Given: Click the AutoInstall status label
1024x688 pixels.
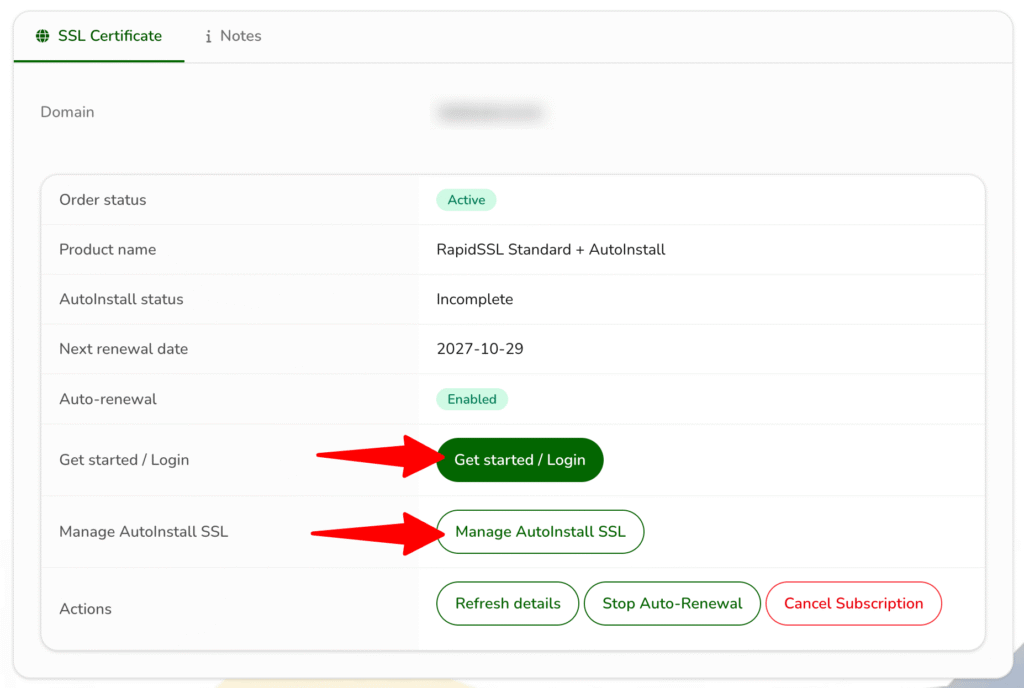Looking at the screenshot, I should point(121,299).
